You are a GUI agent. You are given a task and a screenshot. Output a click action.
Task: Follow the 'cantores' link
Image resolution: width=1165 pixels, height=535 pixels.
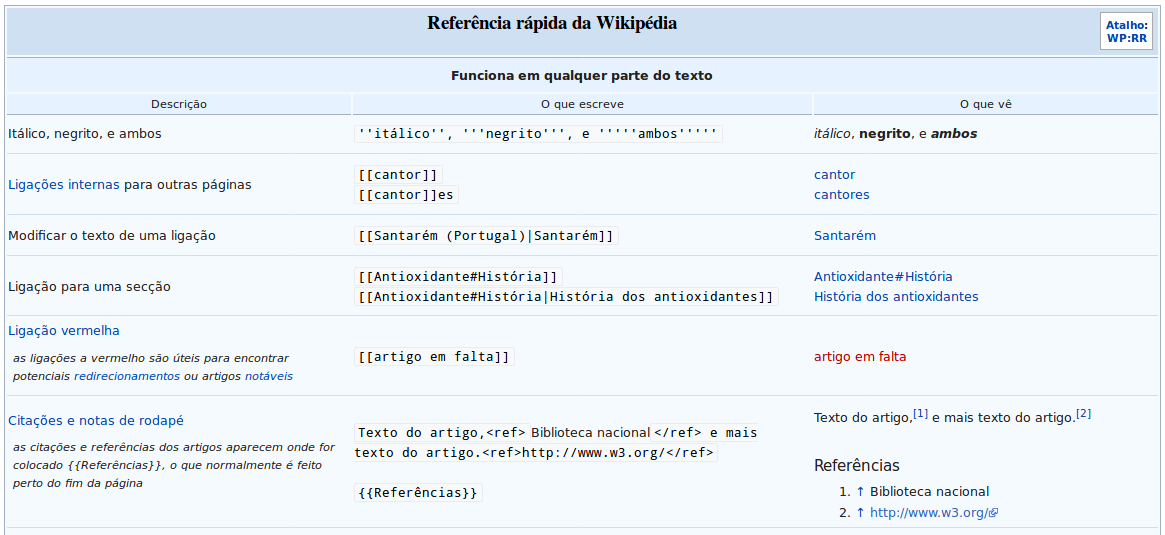[x=842, y=195]
